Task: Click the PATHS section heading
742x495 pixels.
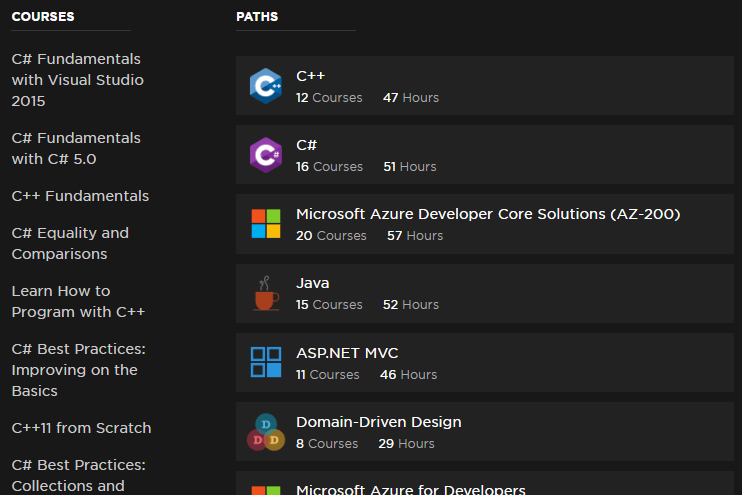Action: point(257,17)
